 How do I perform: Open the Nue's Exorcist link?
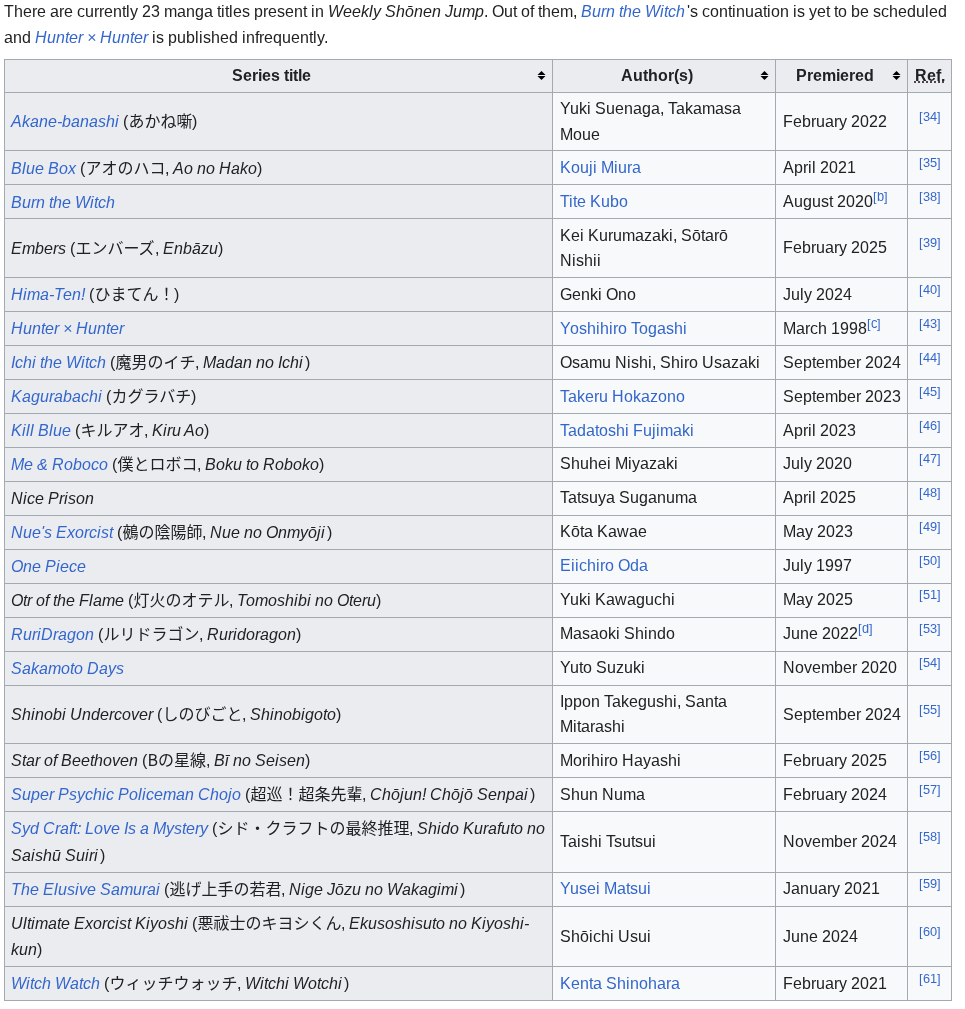point(62,533)
